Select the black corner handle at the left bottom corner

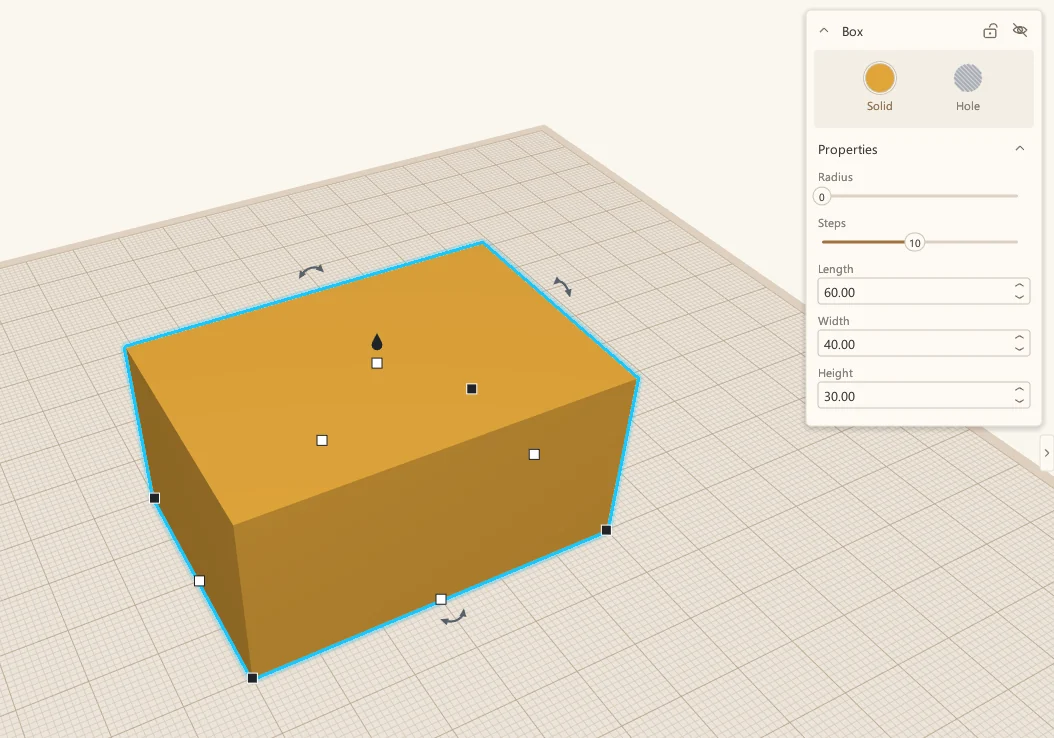155,498
